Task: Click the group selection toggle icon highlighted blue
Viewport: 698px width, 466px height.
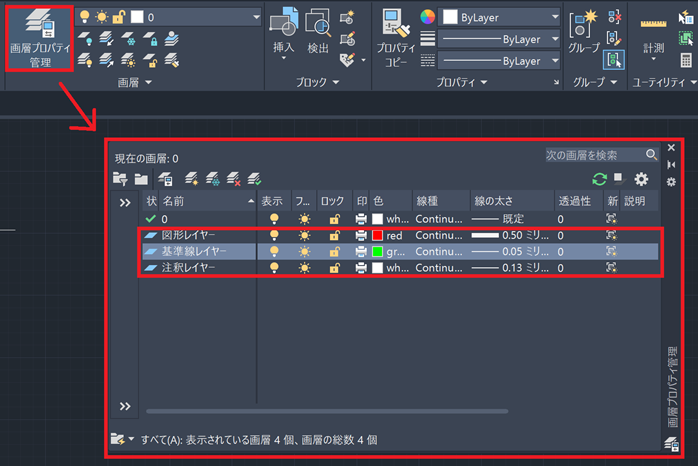Action: [614, 60]
